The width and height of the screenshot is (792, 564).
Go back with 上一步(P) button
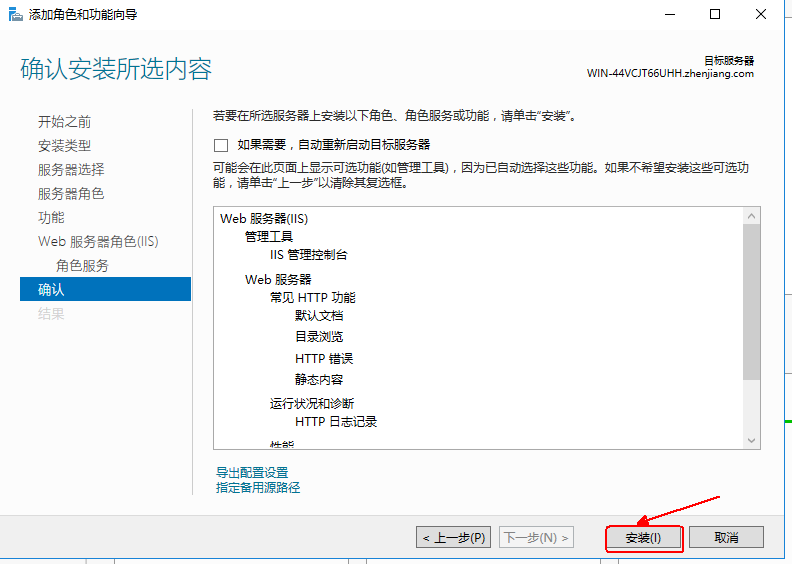point(454,537)
